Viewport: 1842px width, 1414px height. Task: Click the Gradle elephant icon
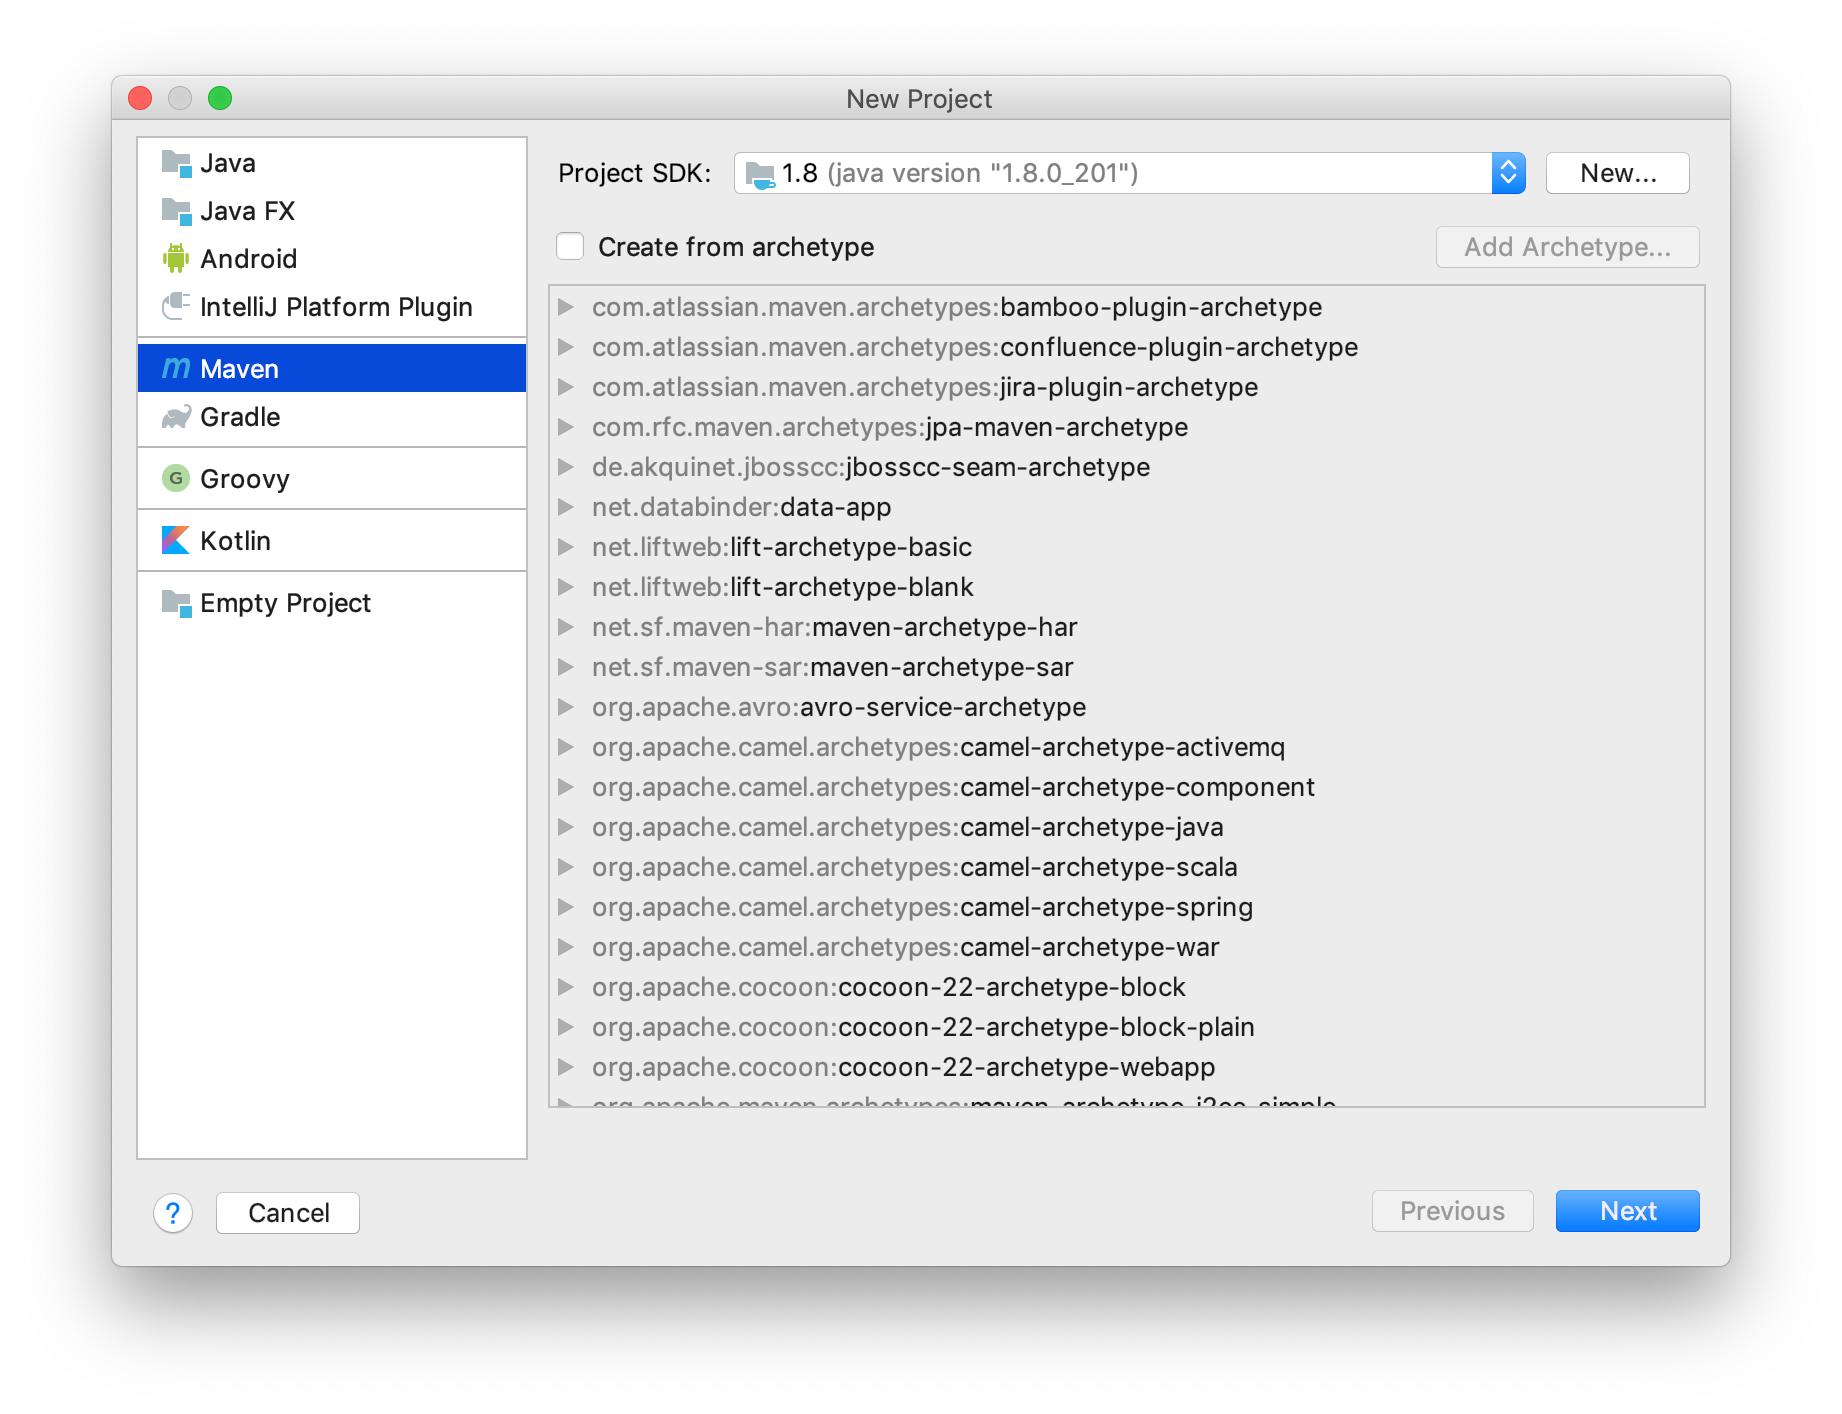(x=176, y=417)
